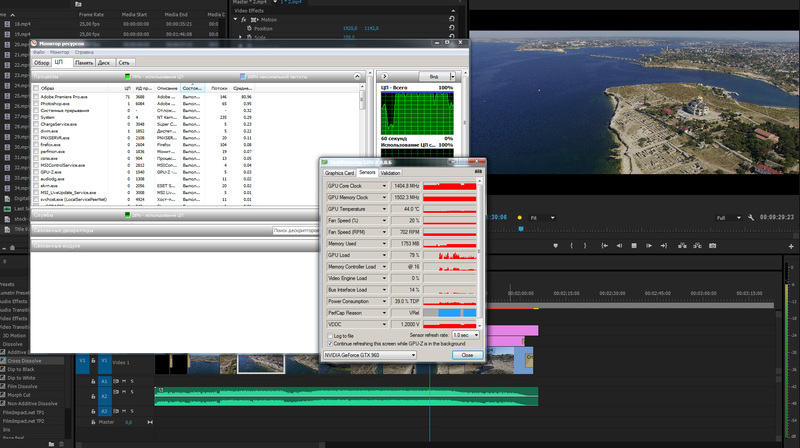Create new custom bin in Effects panel
This screenshot has height=448, width=800.
[51, 444]
